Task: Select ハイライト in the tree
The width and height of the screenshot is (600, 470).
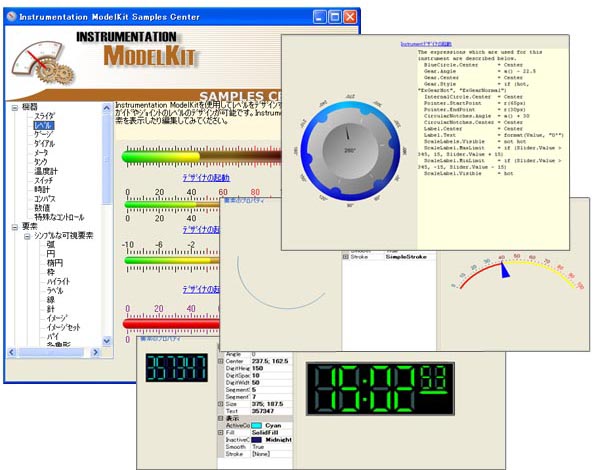Action: tap(58, 281)
